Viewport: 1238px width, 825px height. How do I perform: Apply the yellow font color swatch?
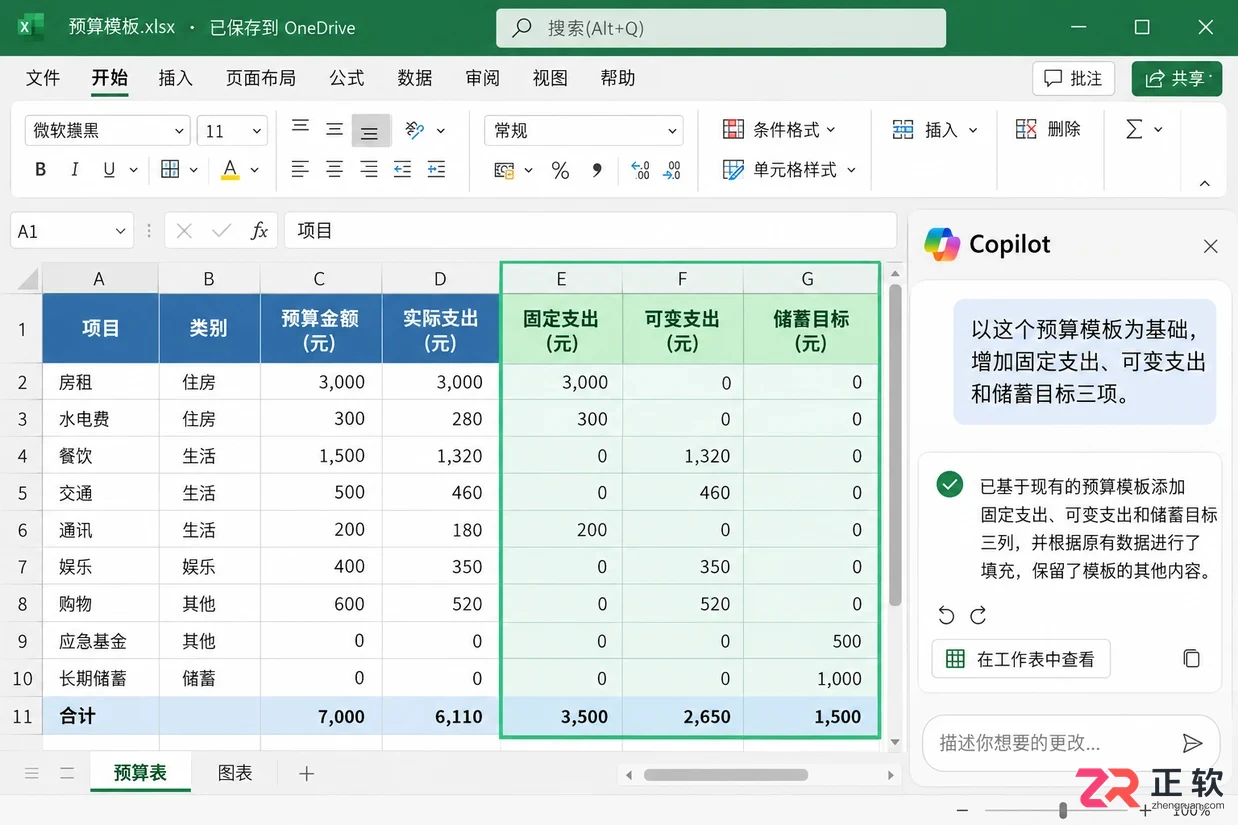[x=230, y=170]
